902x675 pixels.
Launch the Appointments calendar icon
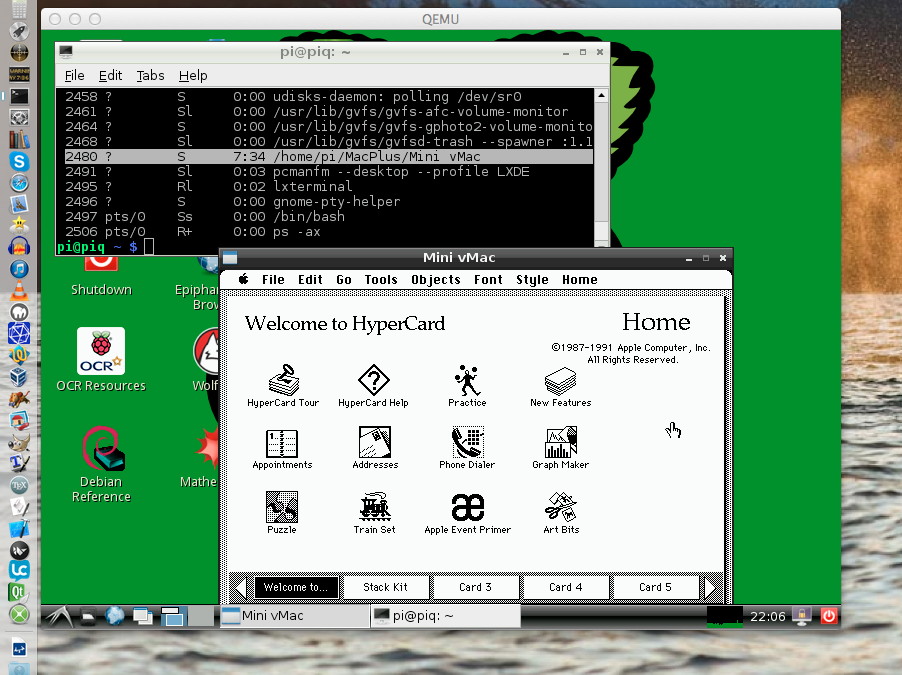282,444
